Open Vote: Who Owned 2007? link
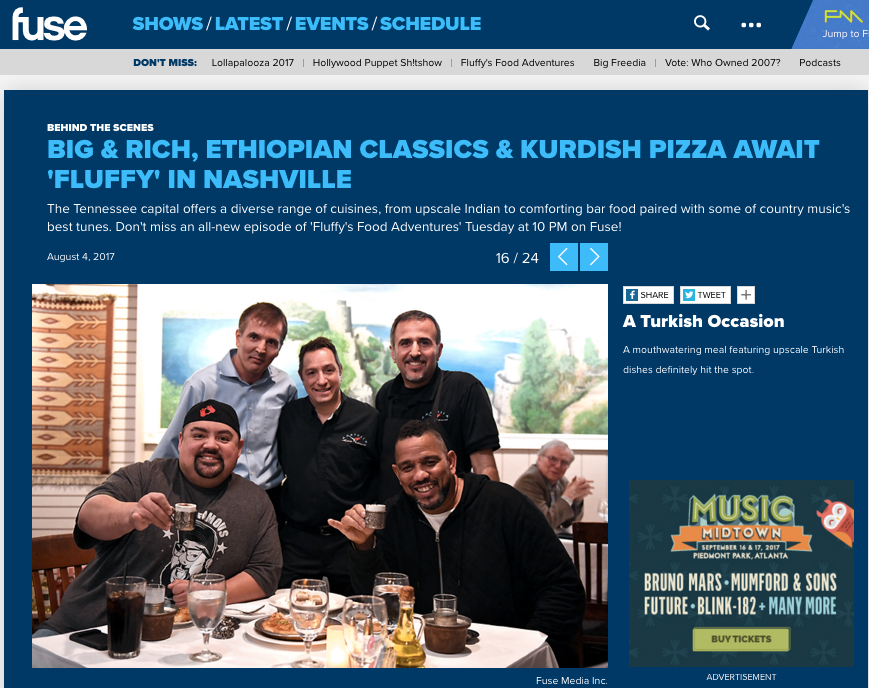Screen dimensions: 869x688 (x=723, y=63)
